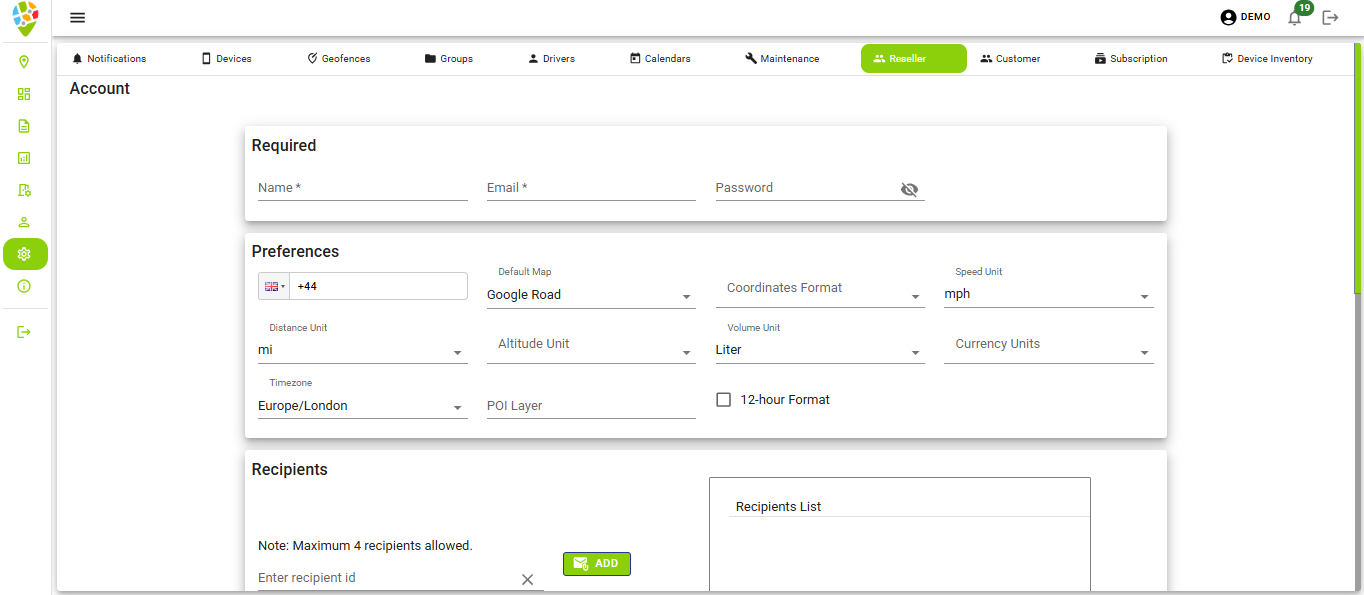Viewport: 1364px width, 595px height.
Task: Click the ADD recipient button
Action: point(596,563)
